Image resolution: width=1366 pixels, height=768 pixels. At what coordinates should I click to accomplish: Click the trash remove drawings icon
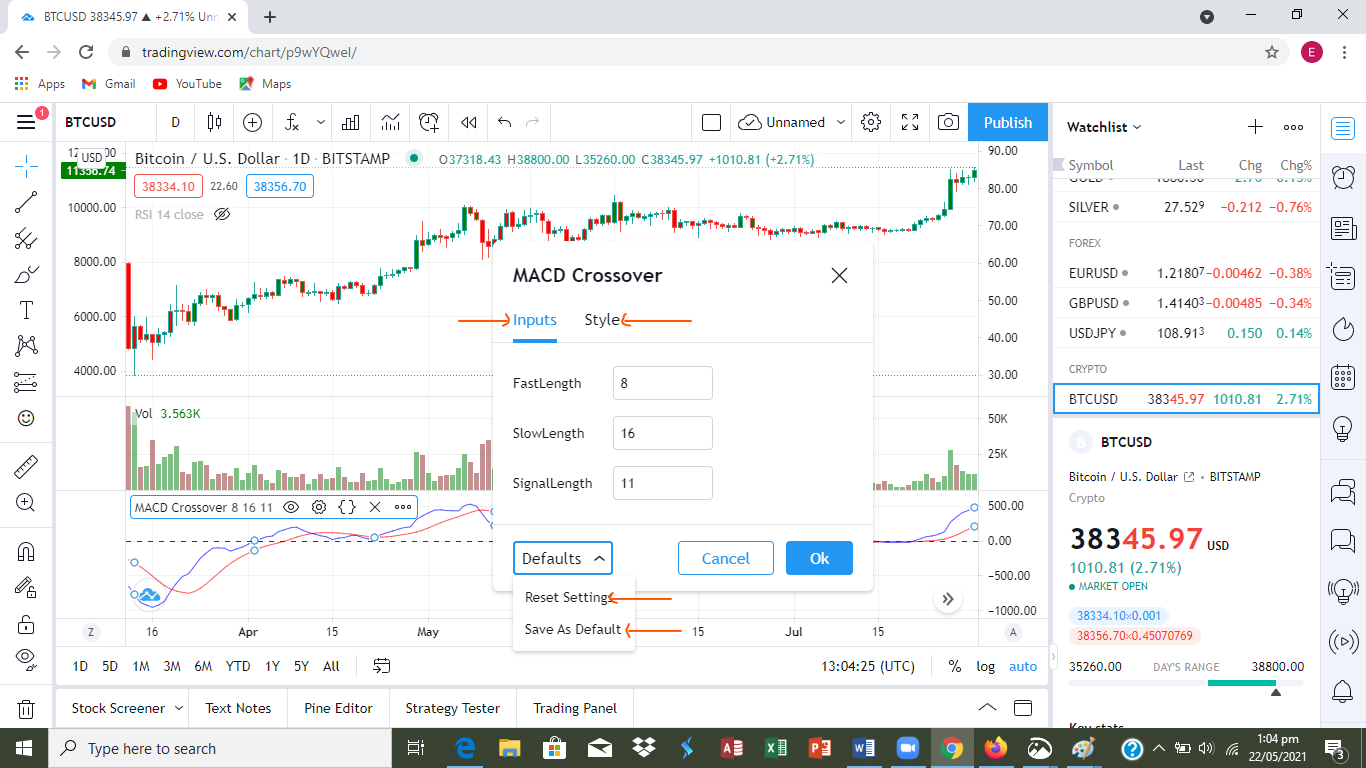(26, 709)
